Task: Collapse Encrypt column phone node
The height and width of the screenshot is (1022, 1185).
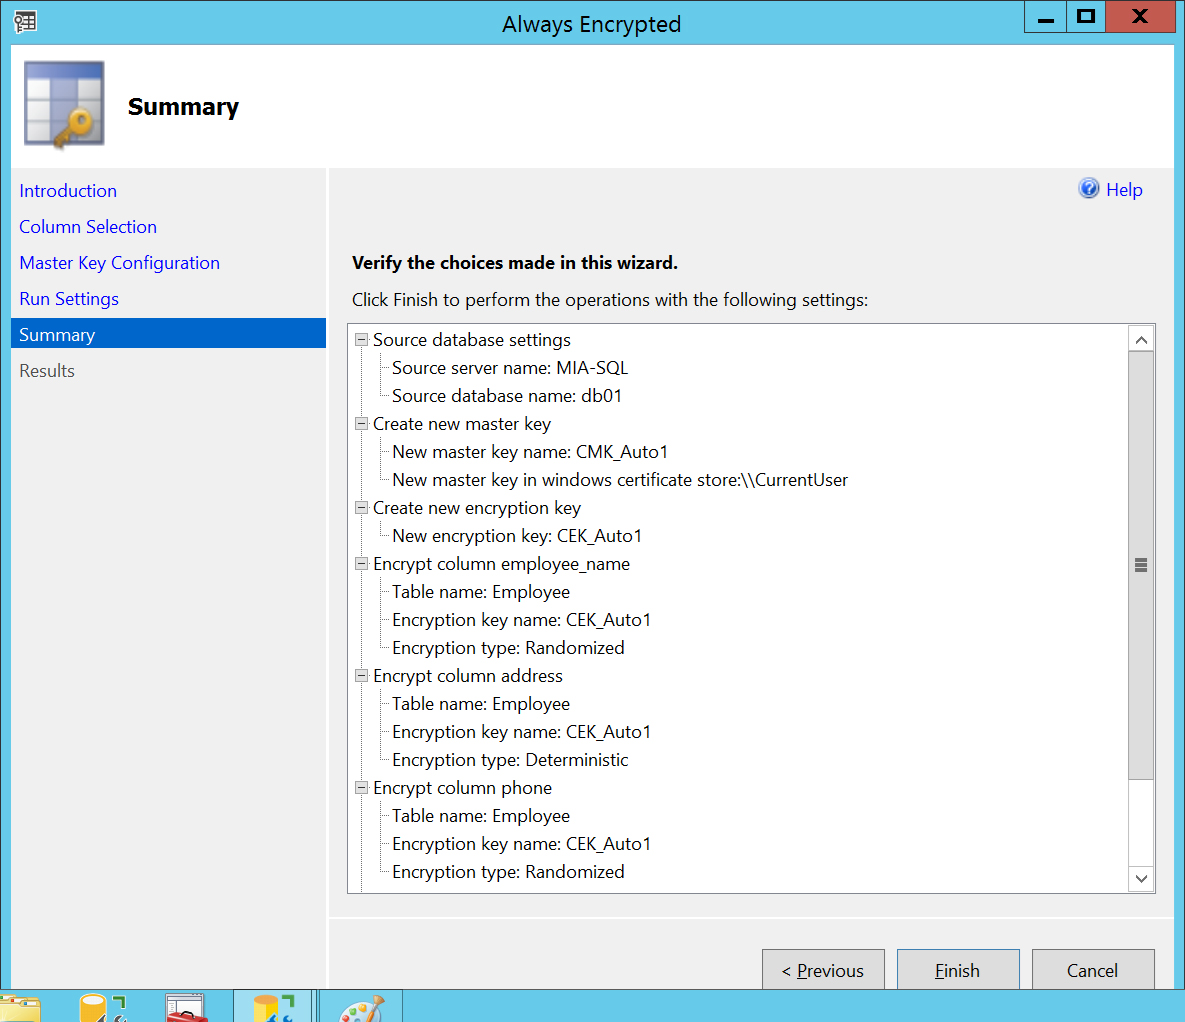Action: tap(361, 788)
